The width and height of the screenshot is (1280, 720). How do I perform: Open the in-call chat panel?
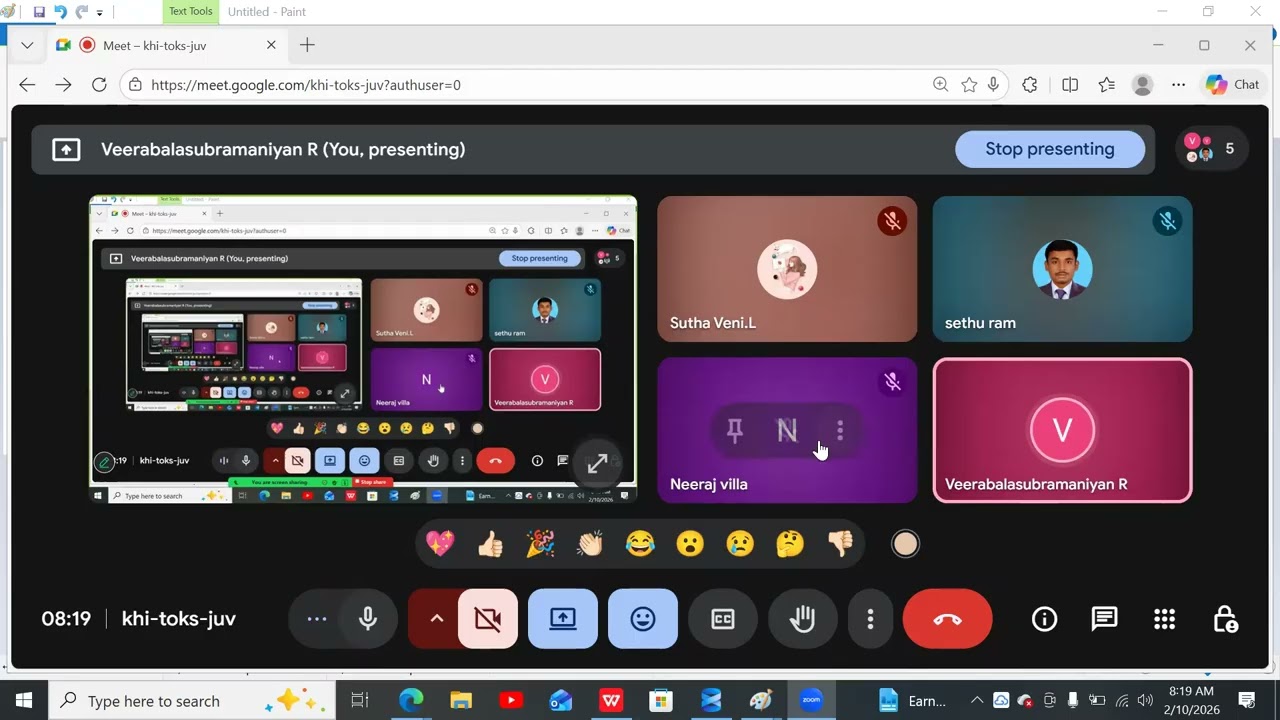(1104, 619)
